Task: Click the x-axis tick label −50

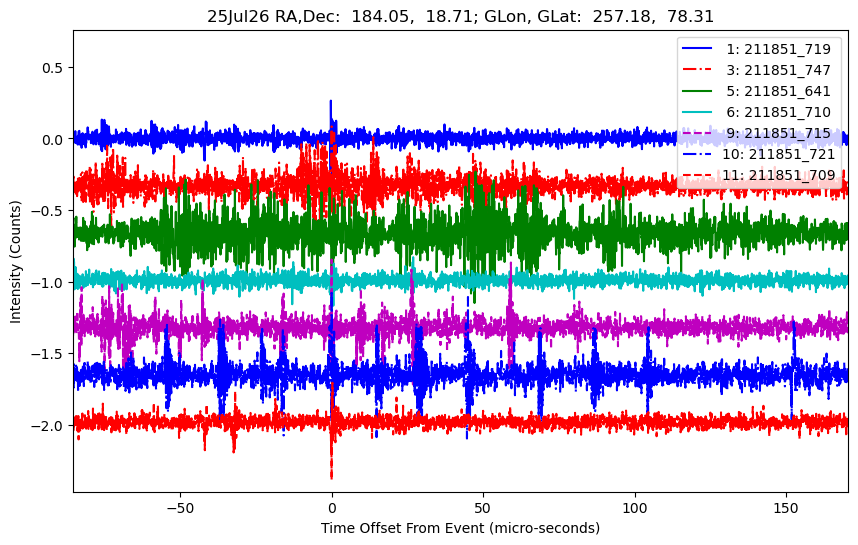Action: [180, 505]
